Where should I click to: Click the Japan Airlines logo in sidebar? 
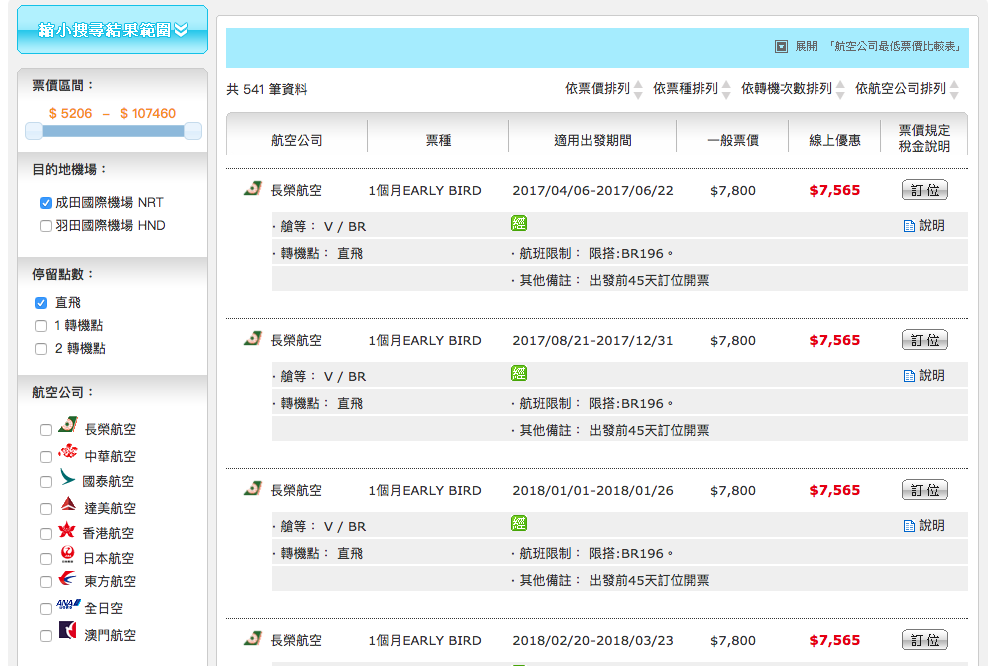point(68,556)
